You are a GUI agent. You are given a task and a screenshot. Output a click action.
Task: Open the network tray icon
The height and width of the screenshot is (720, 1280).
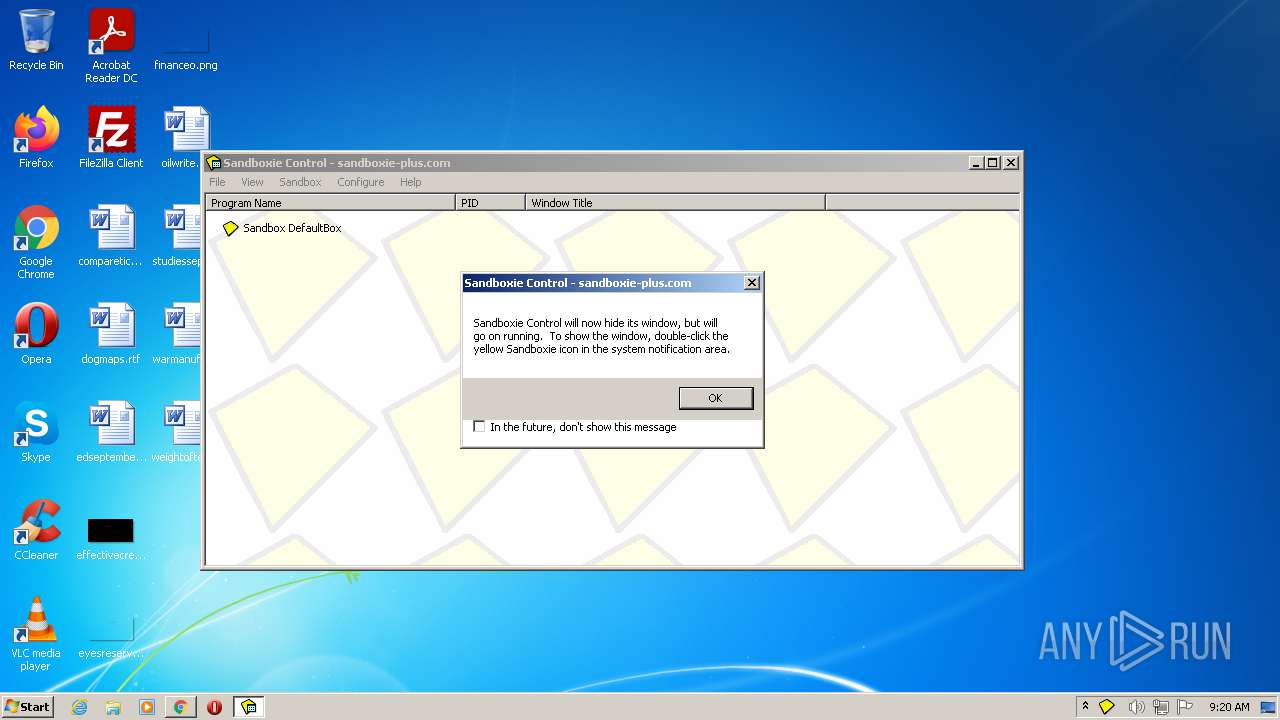(1161, 707)
